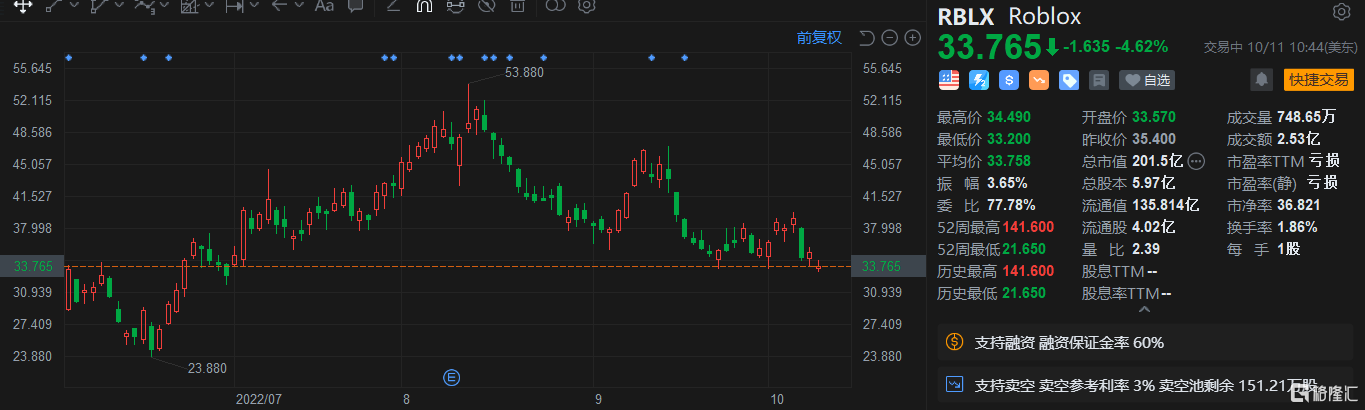Click the Roblox company name

point(1045,17)
